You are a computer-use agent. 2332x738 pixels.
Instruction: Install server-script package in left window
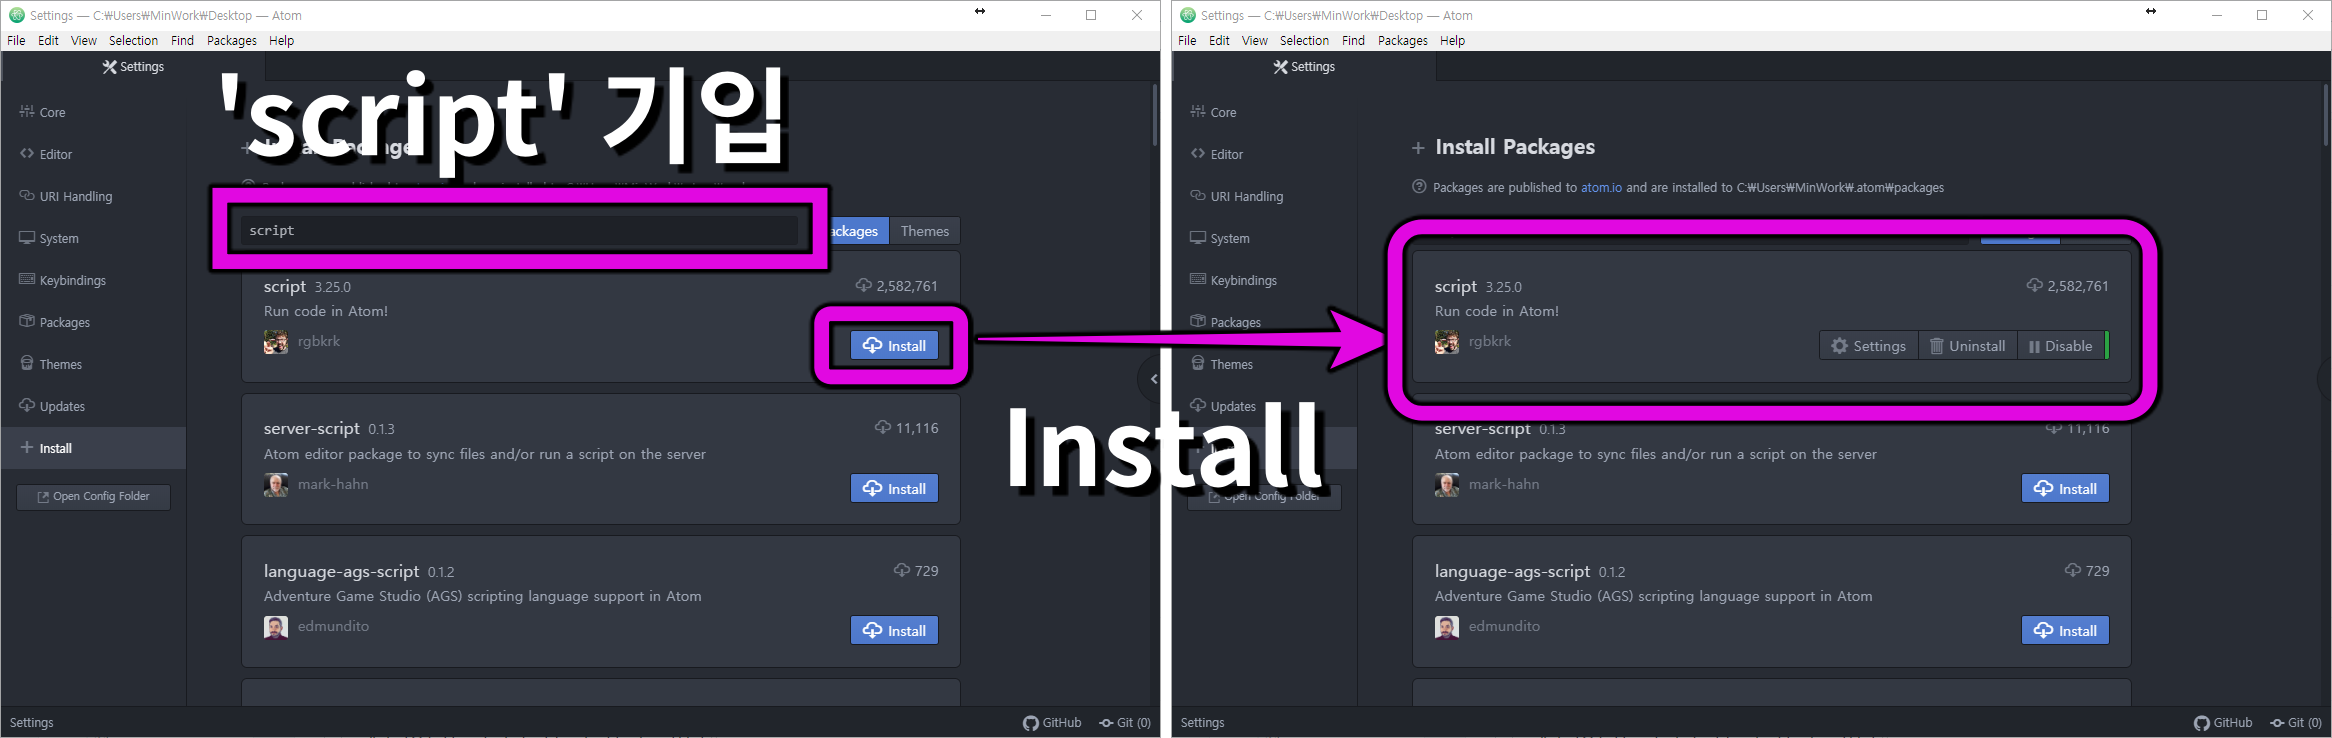(894, 488)
